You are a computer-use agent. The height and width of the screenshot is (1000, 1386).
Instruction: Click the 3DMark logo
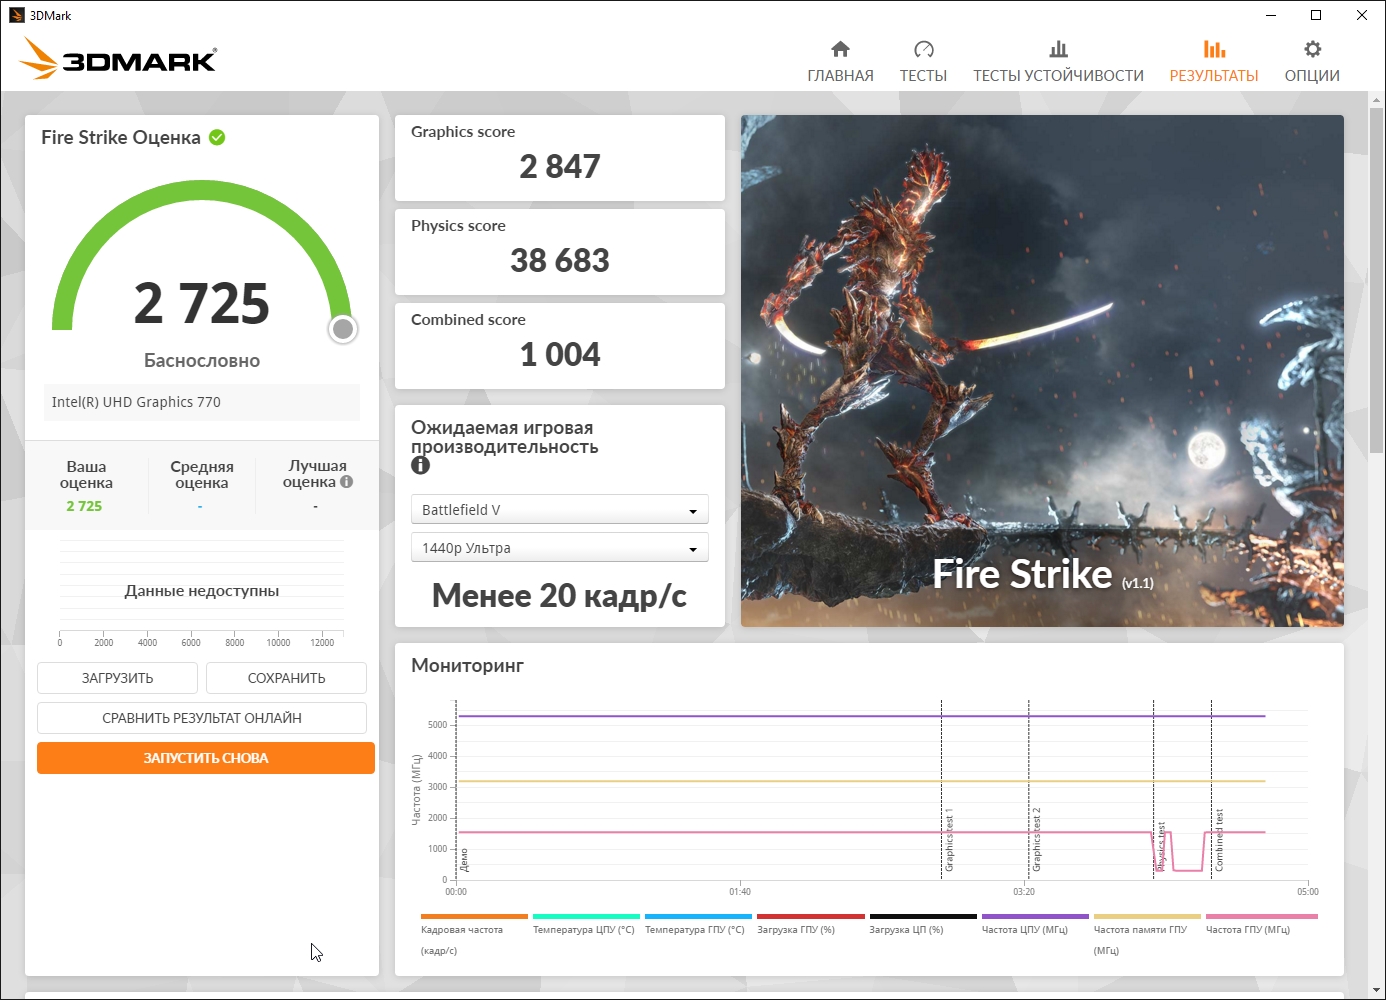click(118, 59)
